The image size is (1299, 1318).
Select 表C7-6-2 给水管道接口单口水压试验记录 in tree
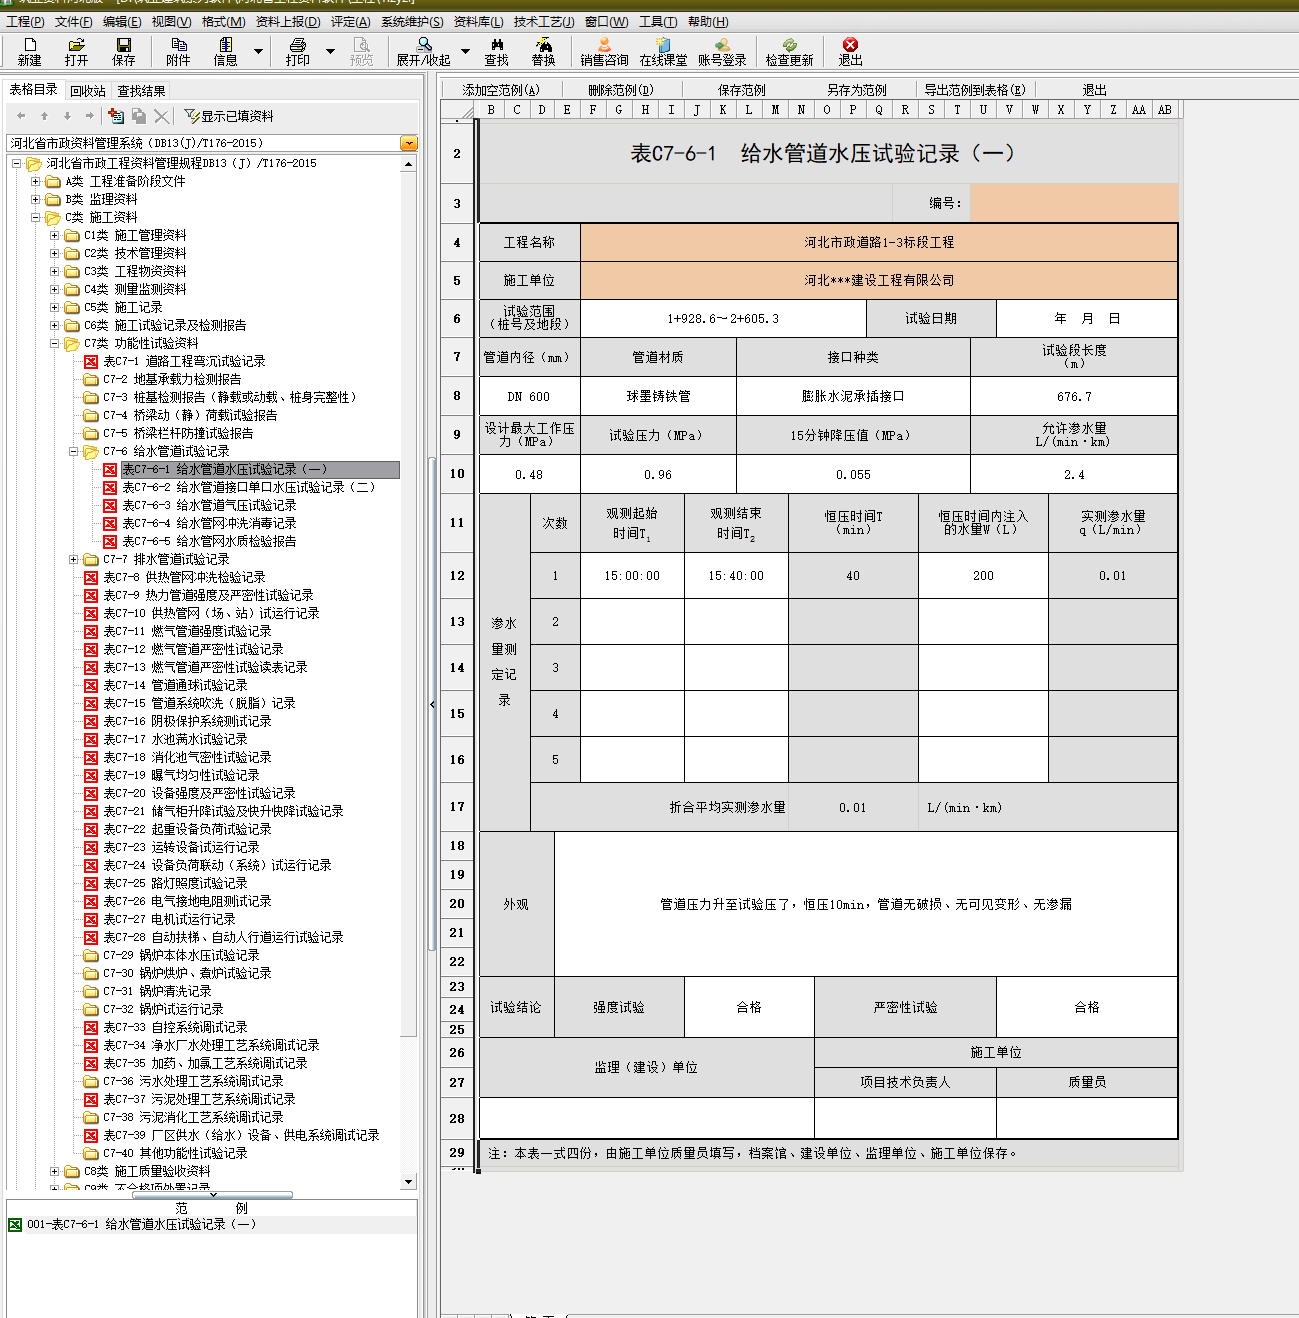click(248, 487)
